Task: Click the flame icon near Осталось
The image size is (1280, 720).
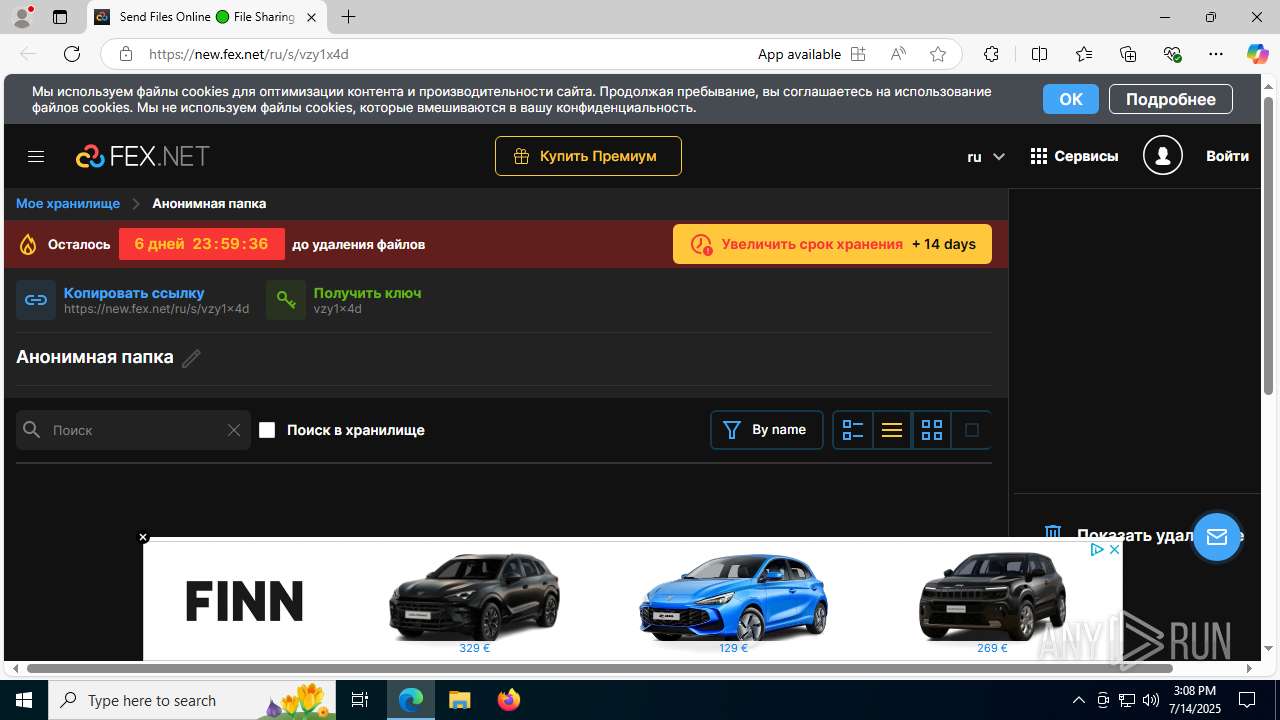Action: coord(28,244)
